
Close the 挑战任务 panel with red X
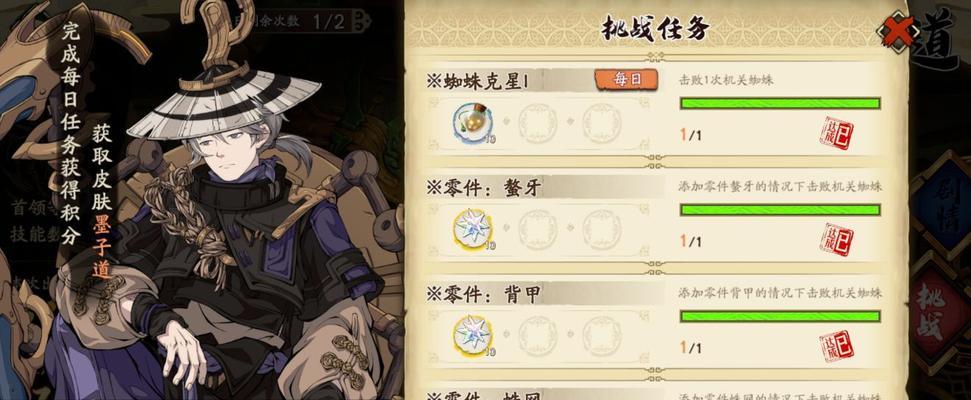click(x=898, y=30)
